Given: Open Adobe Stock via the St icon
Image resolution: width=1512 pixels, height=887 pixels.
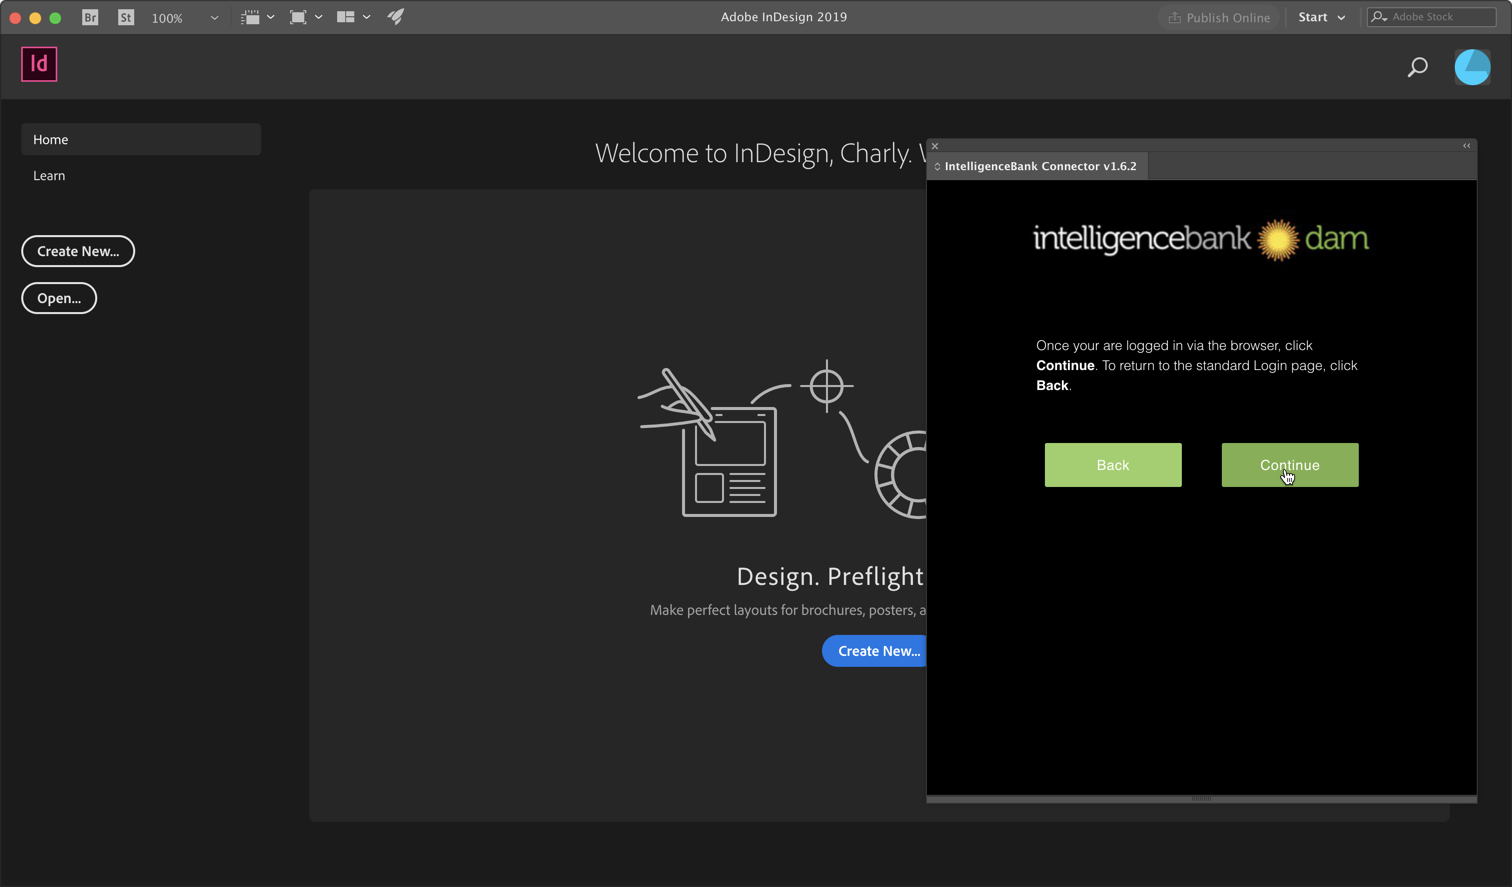Looking at the screenshot, I should (126, 17).
